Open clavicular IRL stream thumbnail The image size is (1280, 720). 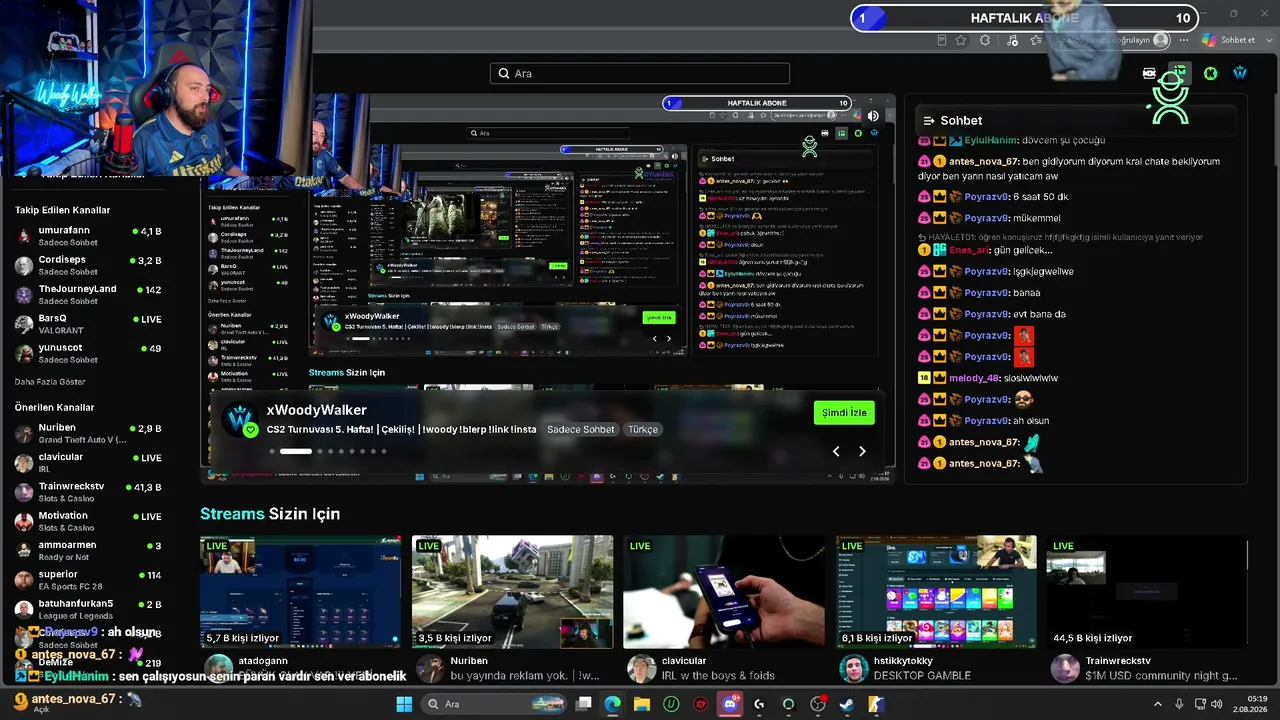pyautogui.click(x=724, y=592)
